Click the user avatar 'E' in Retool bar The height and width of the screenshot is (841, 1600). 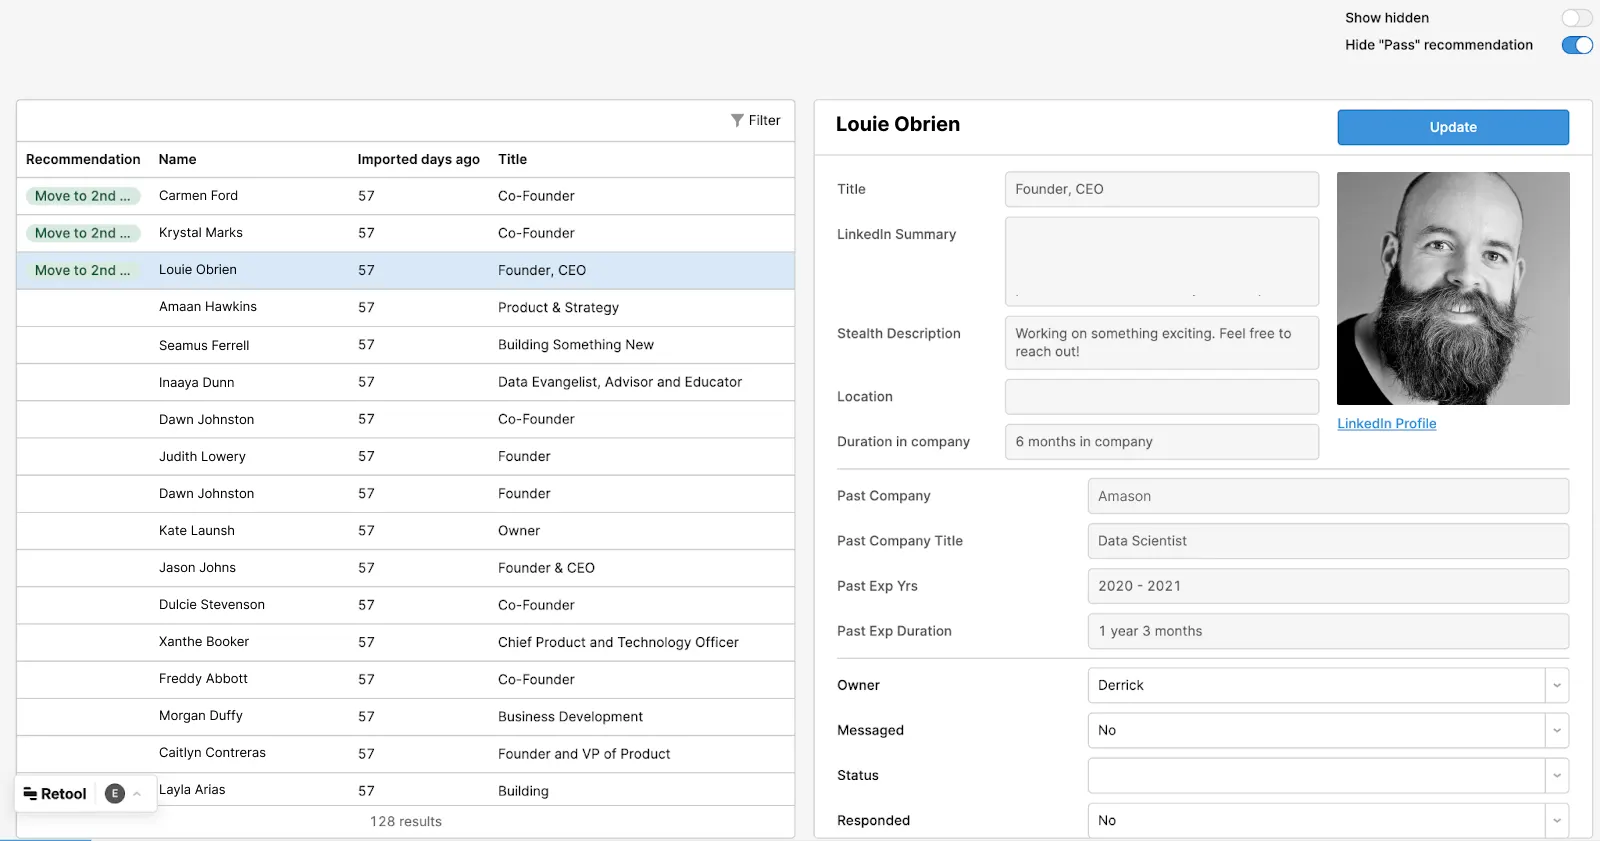coord(115,794)
